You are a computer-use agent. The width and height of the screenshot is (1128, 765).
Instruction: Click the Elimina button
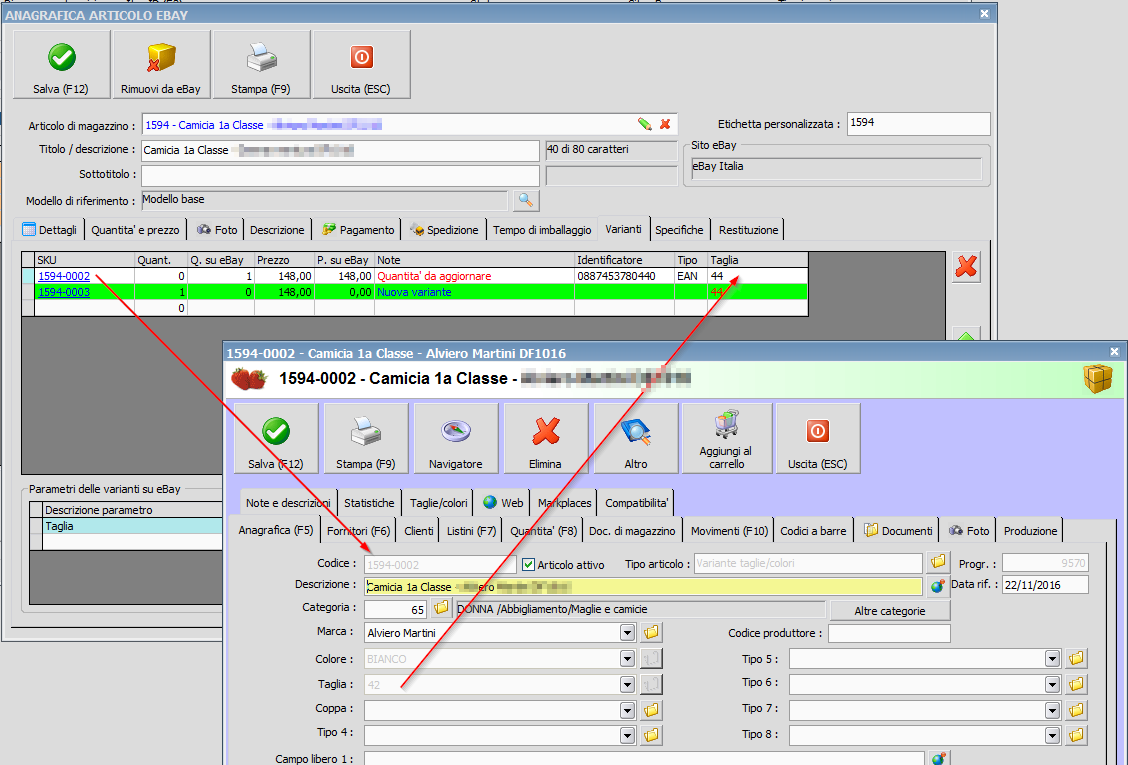click(x=545, y=438)
